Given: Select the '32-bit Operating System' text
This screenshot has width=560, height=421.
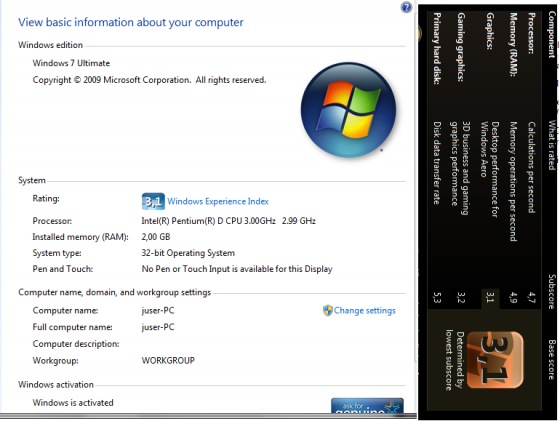Looking at the screenshot, I should pyautogui.click(x=188, y=253).
